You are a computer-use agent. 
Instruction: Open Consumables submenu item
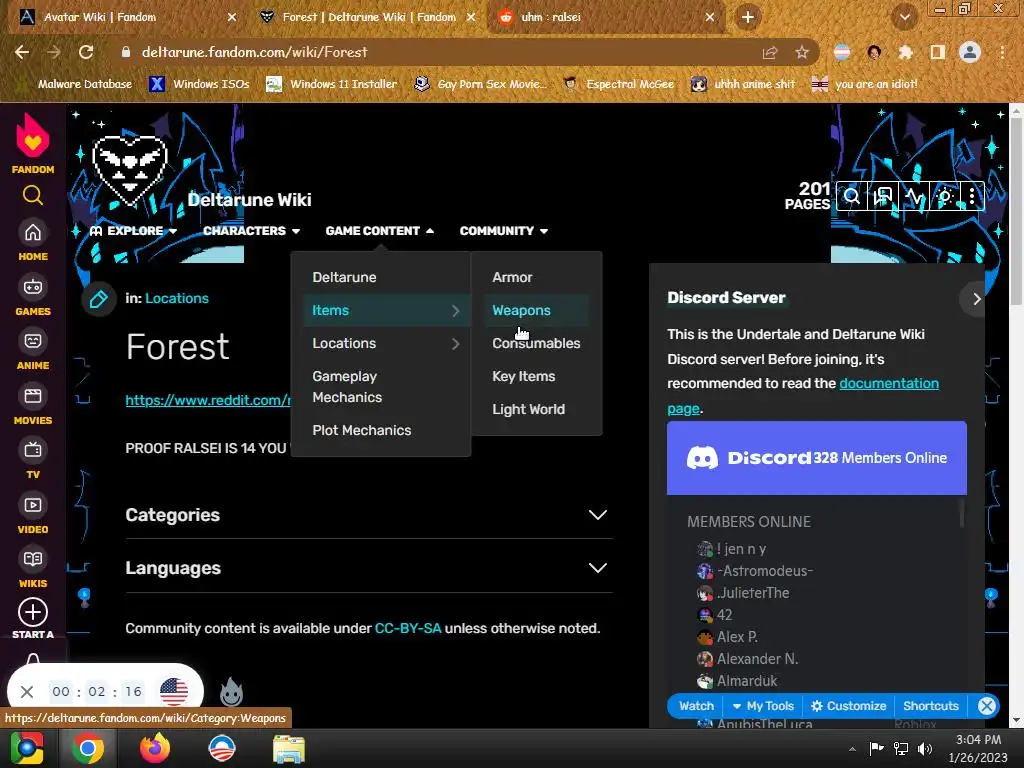[x=536, y=344]
